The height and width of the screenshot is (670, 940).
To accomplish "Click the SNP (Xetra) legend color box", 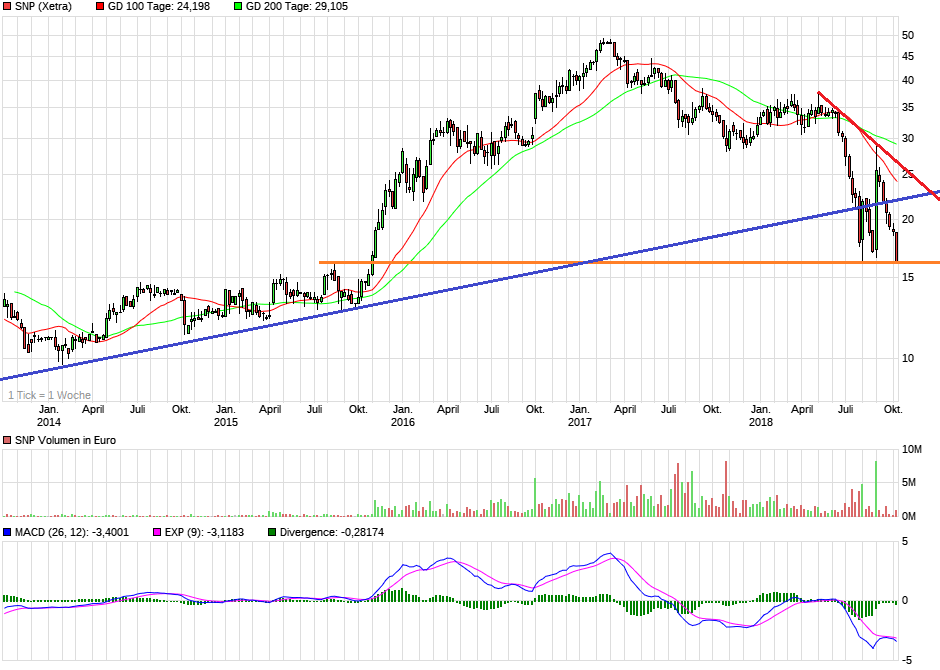I will pyautogui.click(x=7, y=7).
